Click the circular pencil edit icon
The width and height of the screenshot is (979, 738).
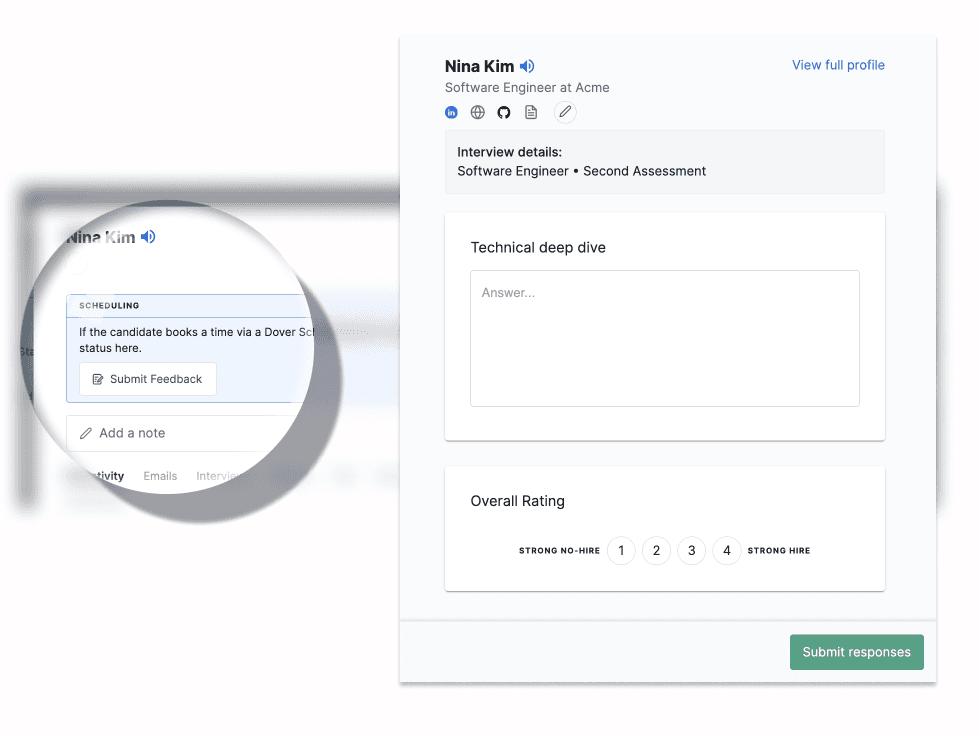pos(565,112)
